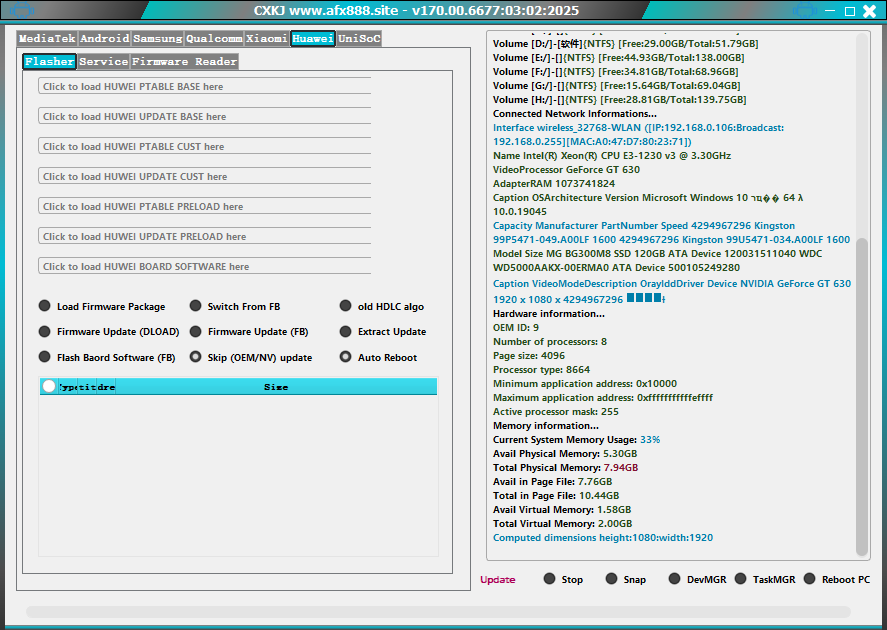Screen dimensions: 887x630
Task: Click 'Number of processors: 8' log line
Action: click(550, 342)
